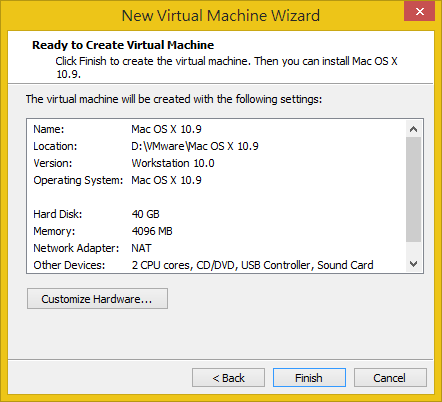The height and width of the screenshot is (402, 442).
Task: Click the Ready to Create Virtual Machine heading
Action: 123,45
